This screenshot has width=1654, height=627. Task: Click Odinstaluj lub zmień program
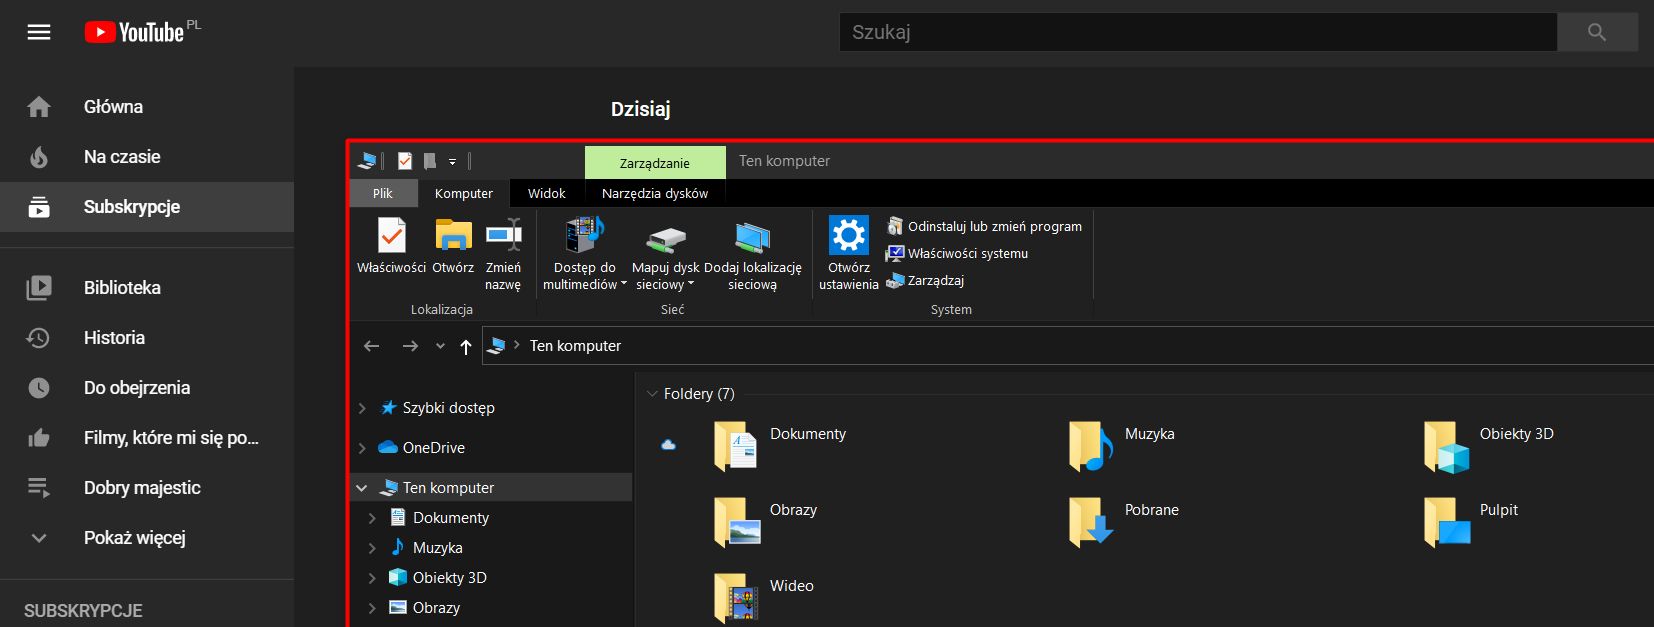point(984,226)
